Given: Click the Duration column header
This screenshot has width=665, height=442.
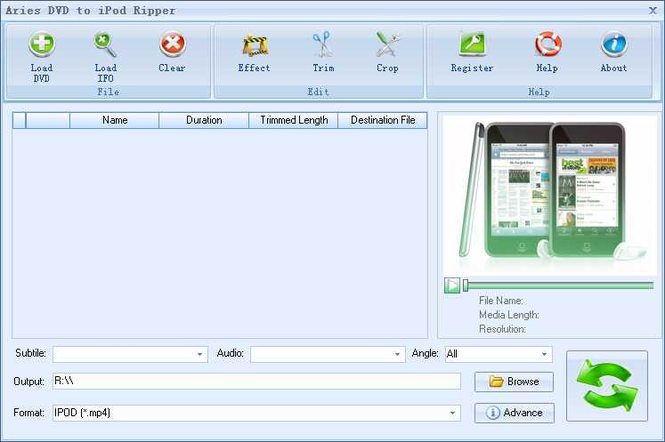Looking at the screenshot, I should click(x=204, y=120).
